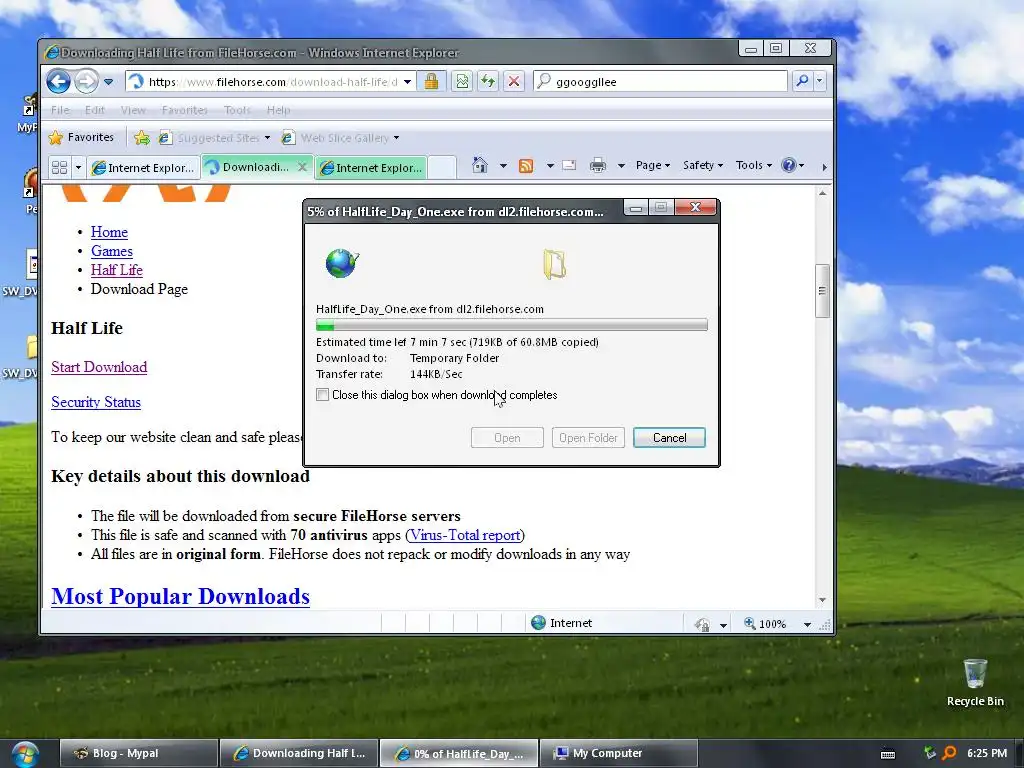Switch to the first Internet Explorer tab
The width and height of the screenshot is (1024, 768).
(144, 168)
